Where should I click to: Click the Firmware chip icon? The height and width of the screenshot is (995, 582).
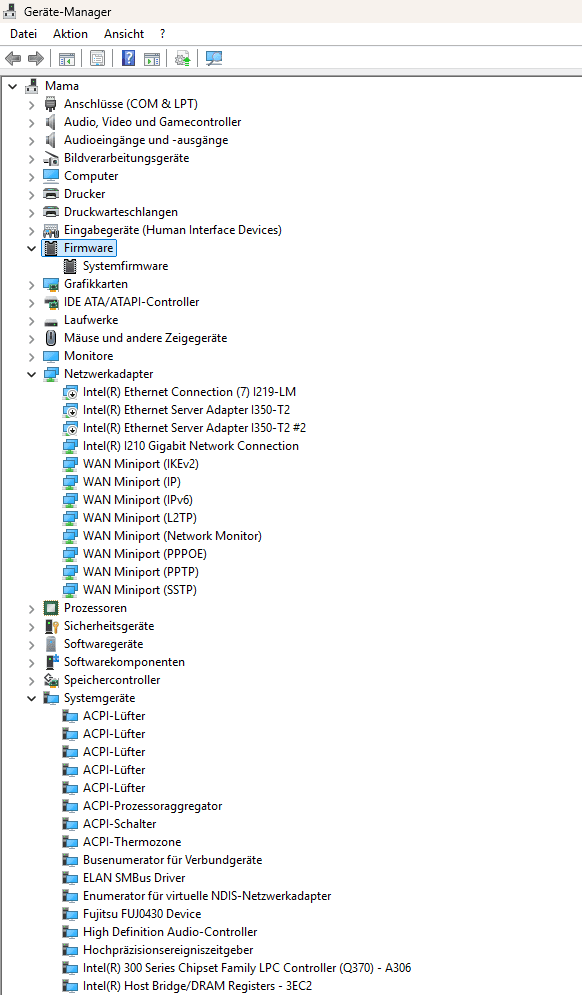tap(51, 248)
